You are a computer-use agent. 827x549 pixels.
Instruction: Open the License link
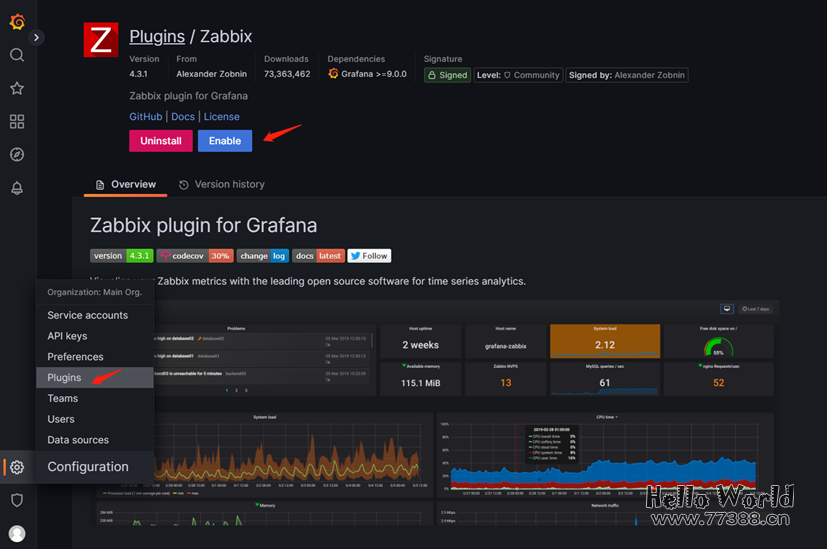click(222, 117)
